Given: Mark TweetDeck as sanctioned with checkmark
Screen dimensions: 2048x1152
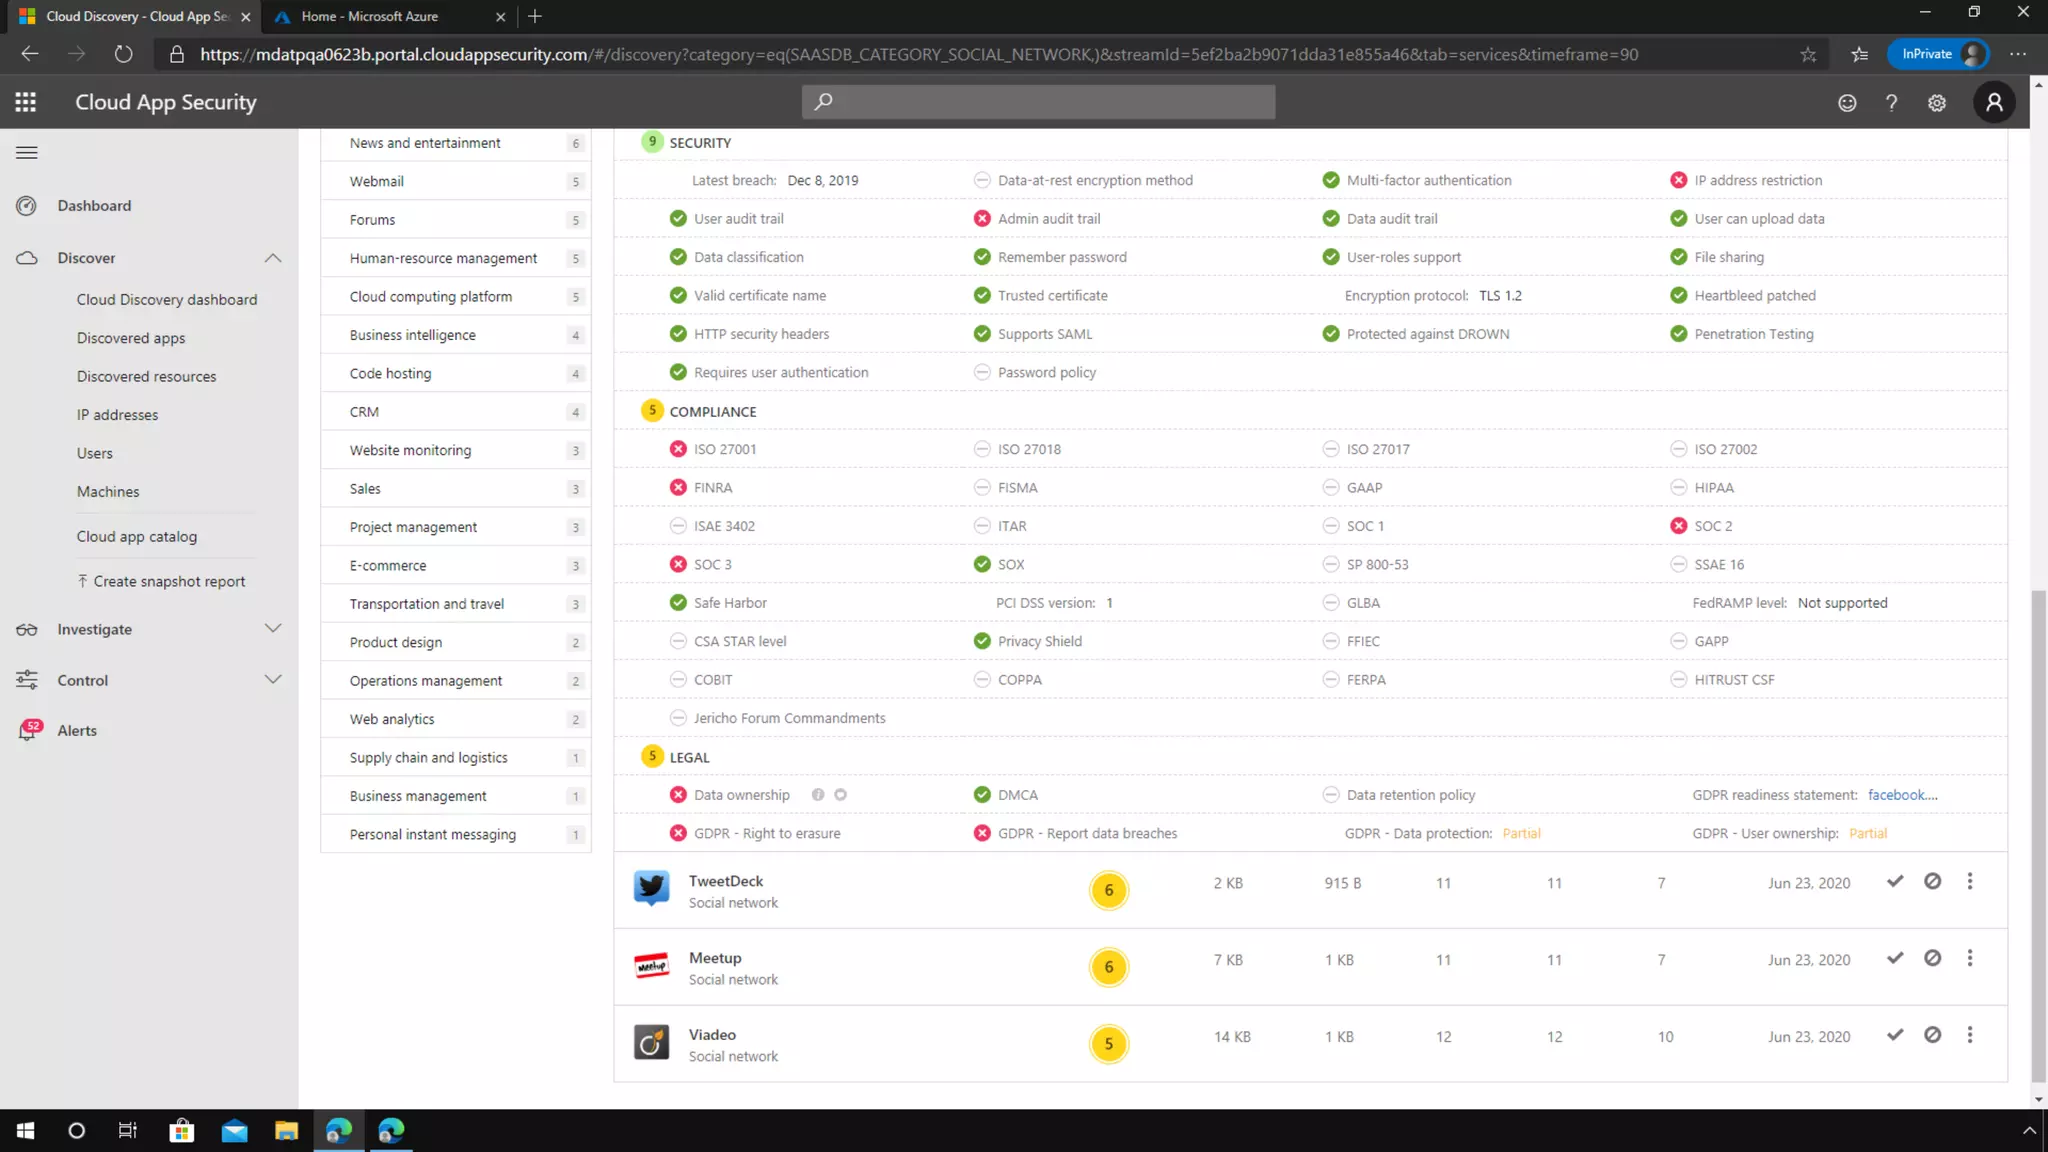Looking at the screenshot, I should [x=1895, y=881].
